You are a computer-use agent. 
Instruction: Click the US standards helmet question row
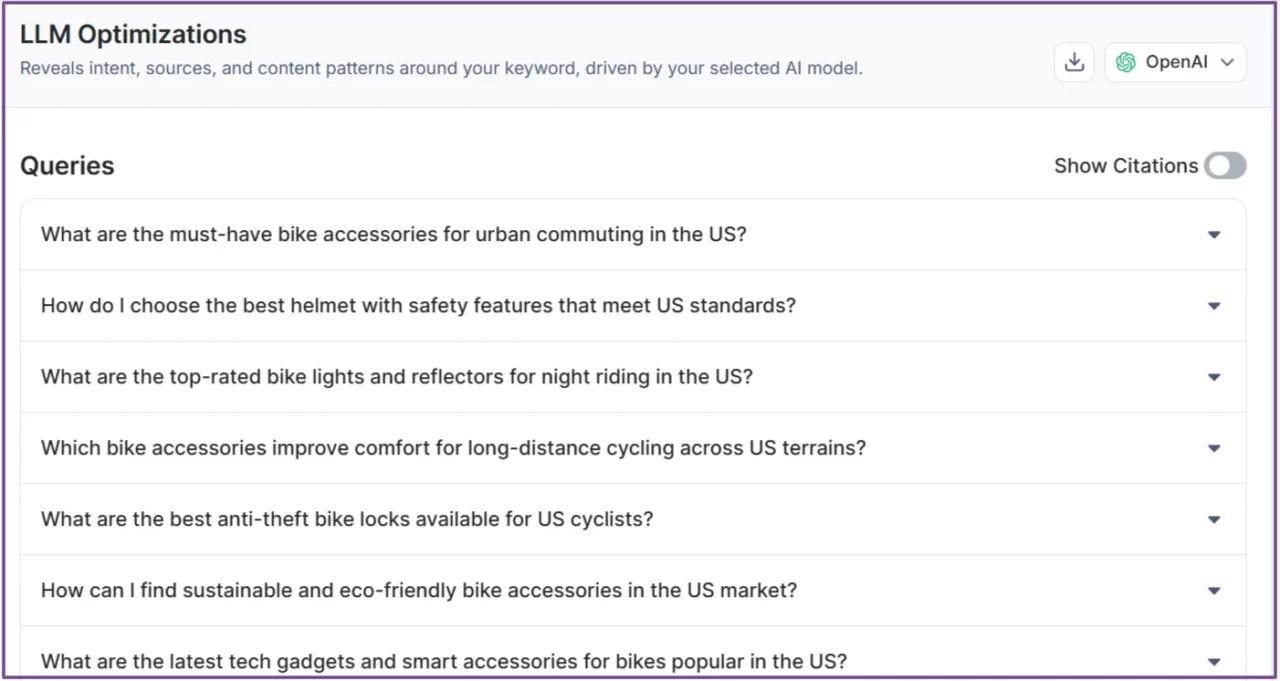(417, 306)
